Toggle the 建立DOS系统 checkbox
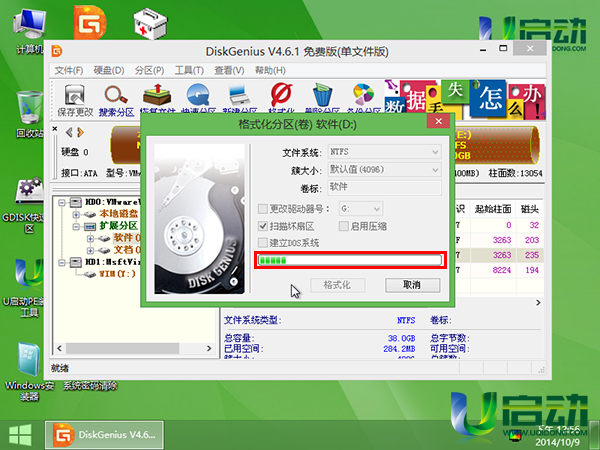The width and height of the screenshot is (600, 450). point(262,243)
